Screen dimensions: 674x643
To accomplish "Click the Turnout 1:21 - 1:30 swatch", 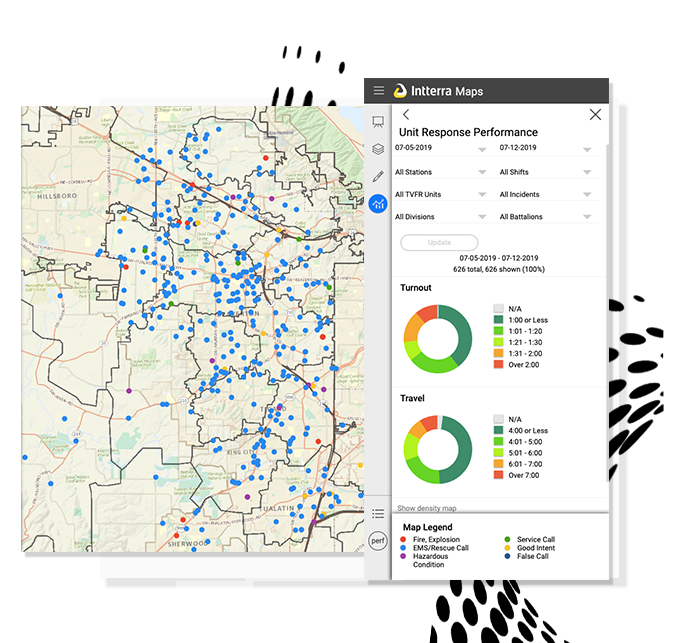I will tap(498, 342).
